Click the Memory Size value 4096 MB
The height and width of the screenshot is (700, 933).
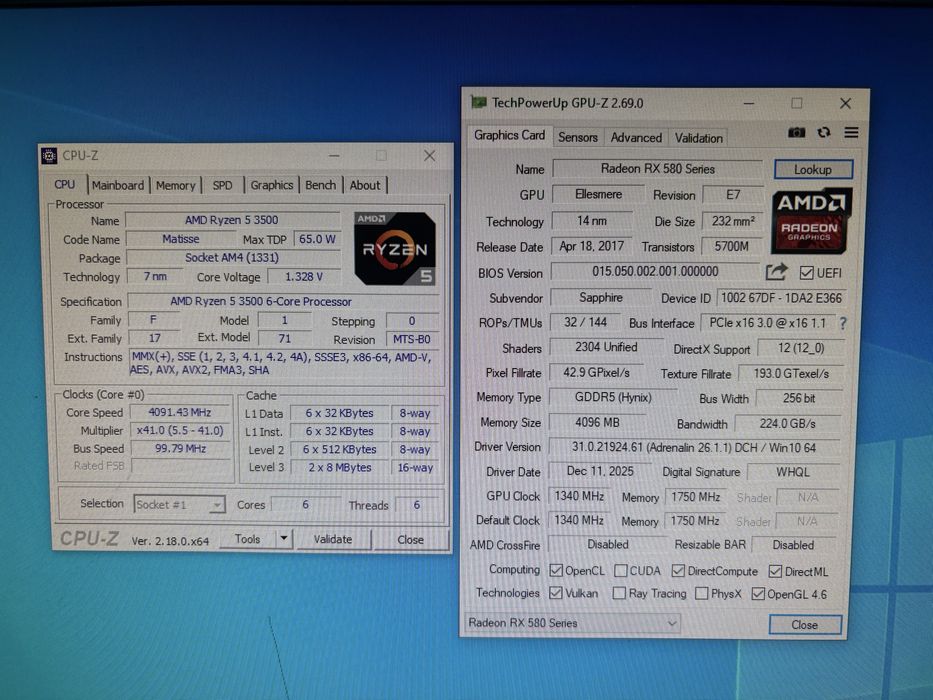pos(597,423)
